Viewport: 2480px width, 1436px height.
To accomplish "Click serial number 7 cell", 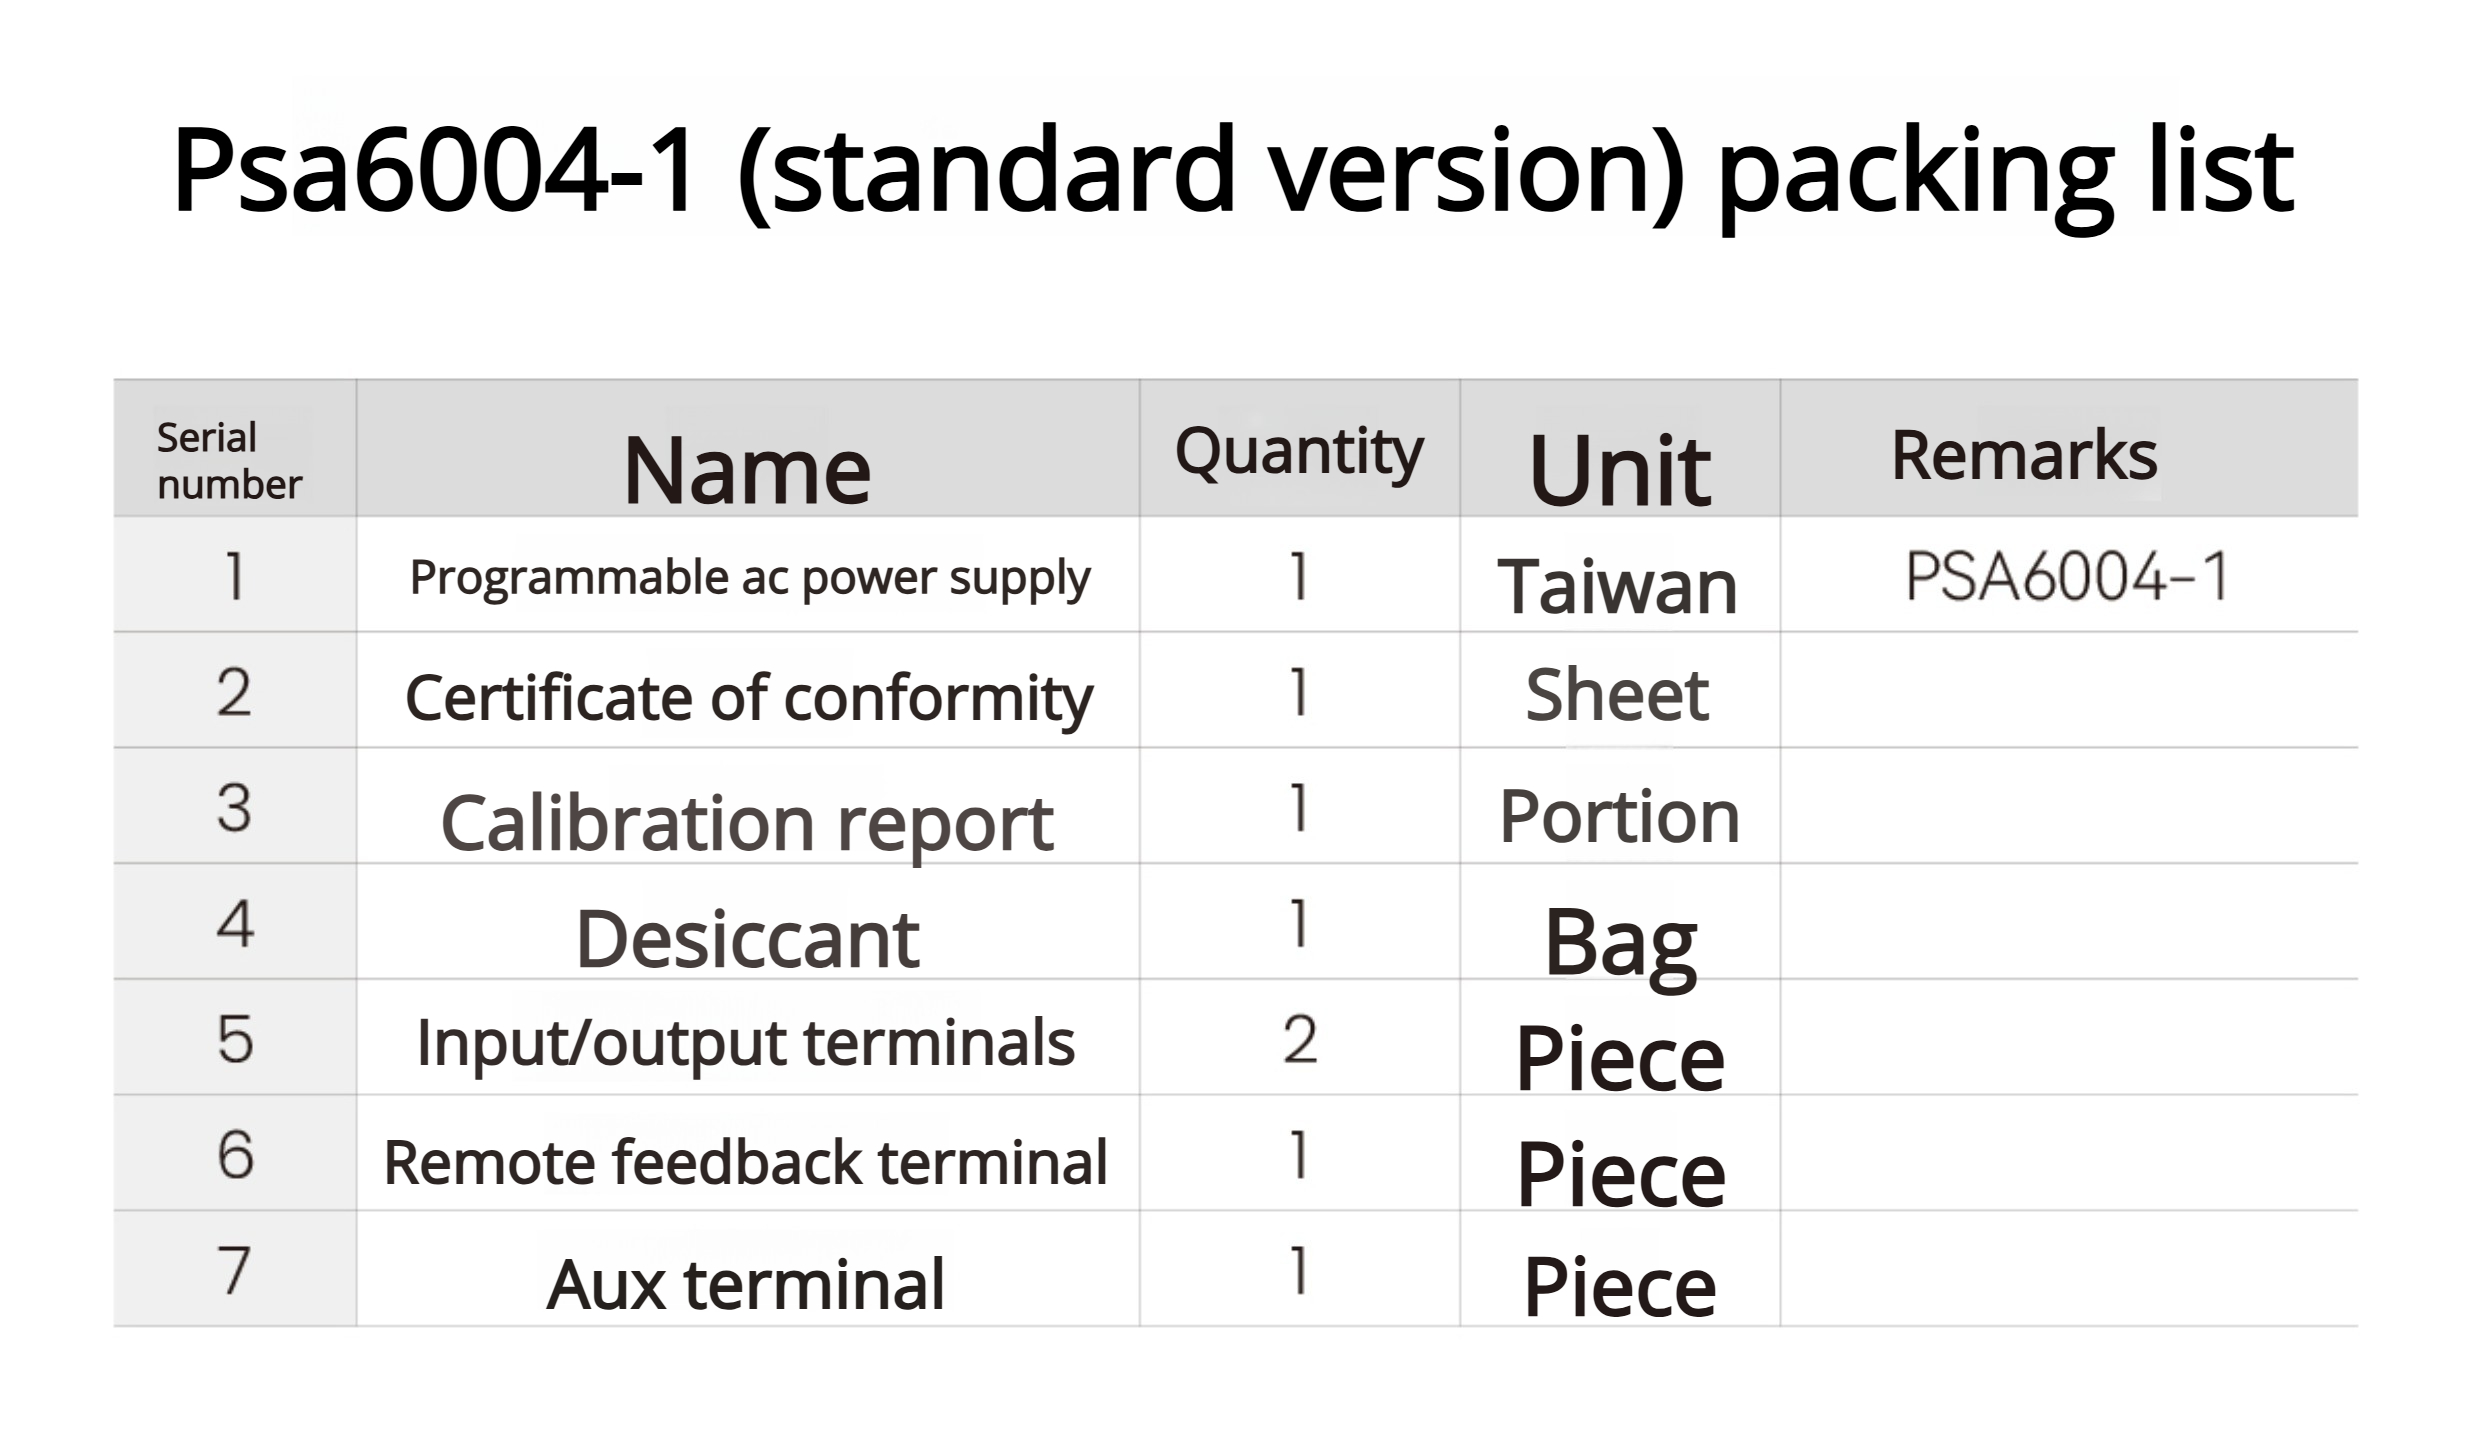I will (234, 1270).
